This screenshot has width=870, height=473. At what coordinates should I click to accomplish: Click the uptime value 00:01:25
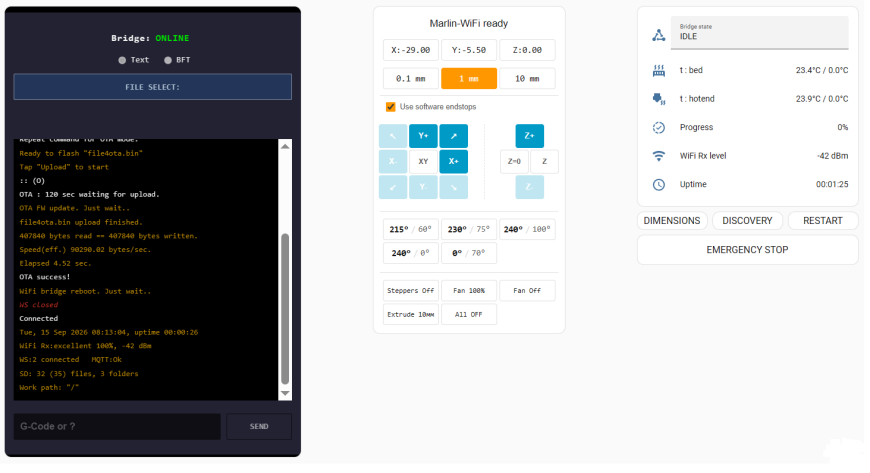tap(832, 184)
